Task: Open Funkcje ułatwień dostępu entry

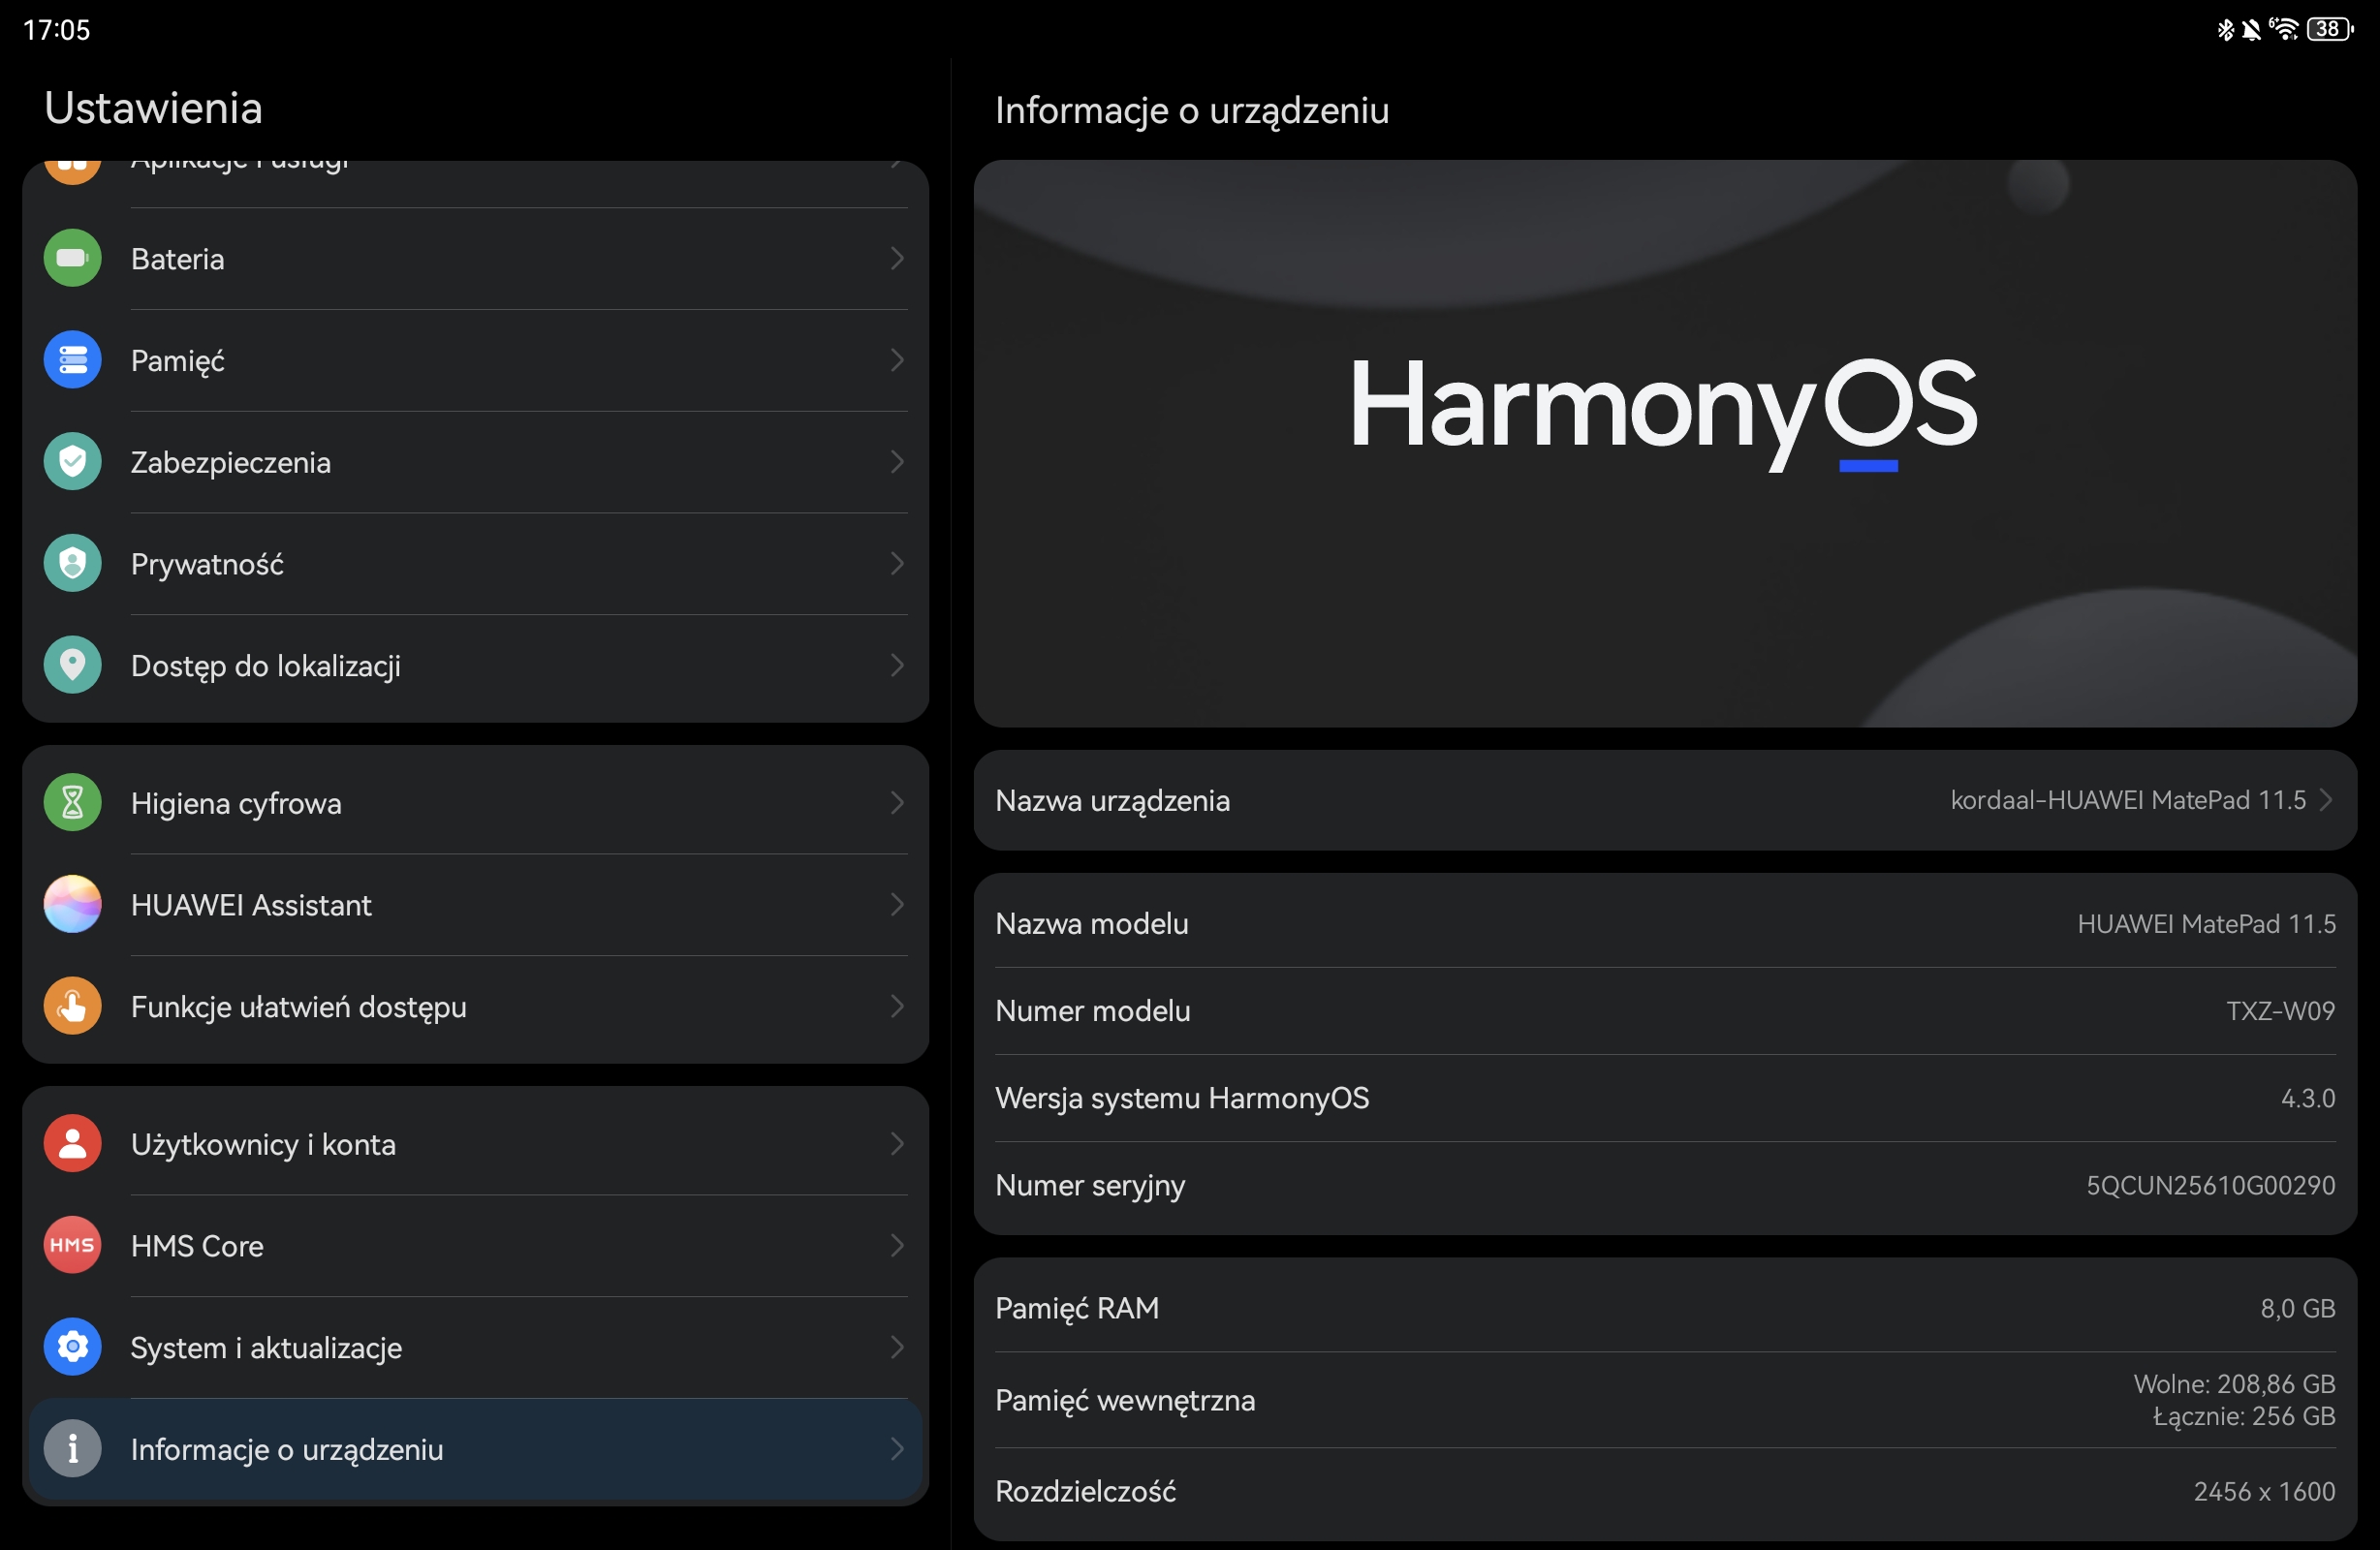Action: click(475, 1007)
